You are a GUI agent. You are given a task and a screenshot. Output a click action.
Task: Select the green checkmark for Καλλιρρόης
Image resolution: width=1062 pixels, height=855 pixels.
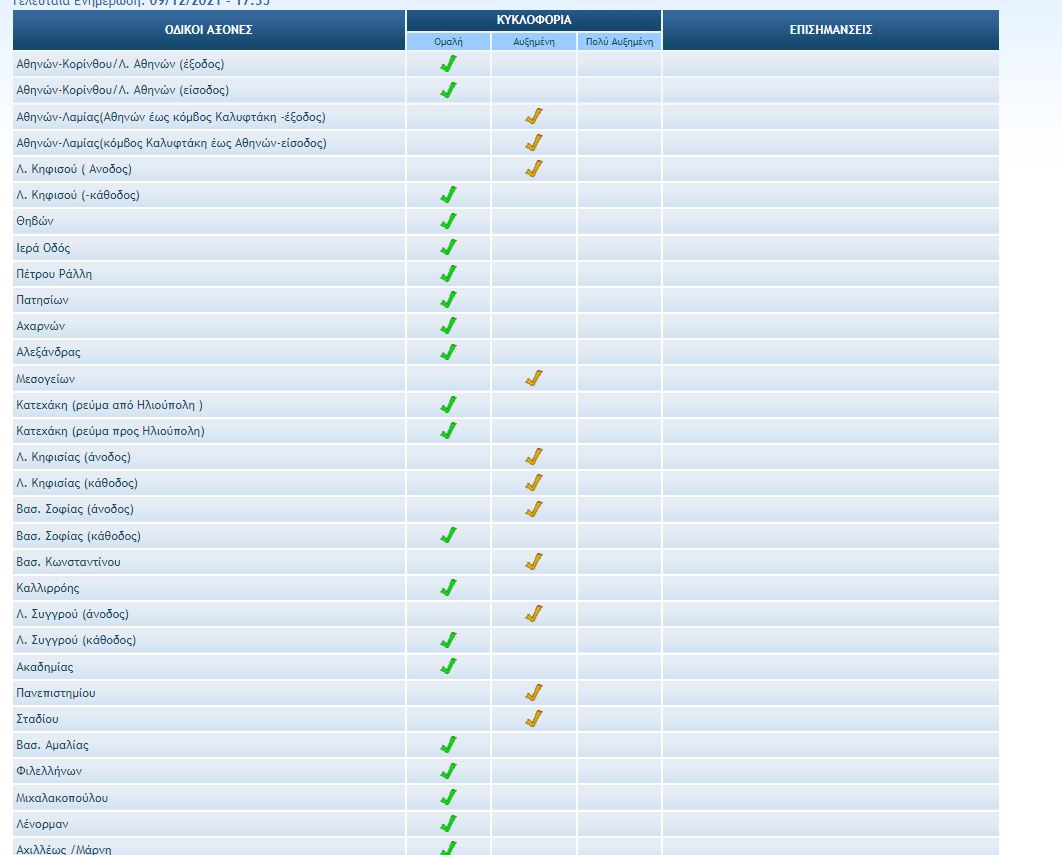point(448,587)
